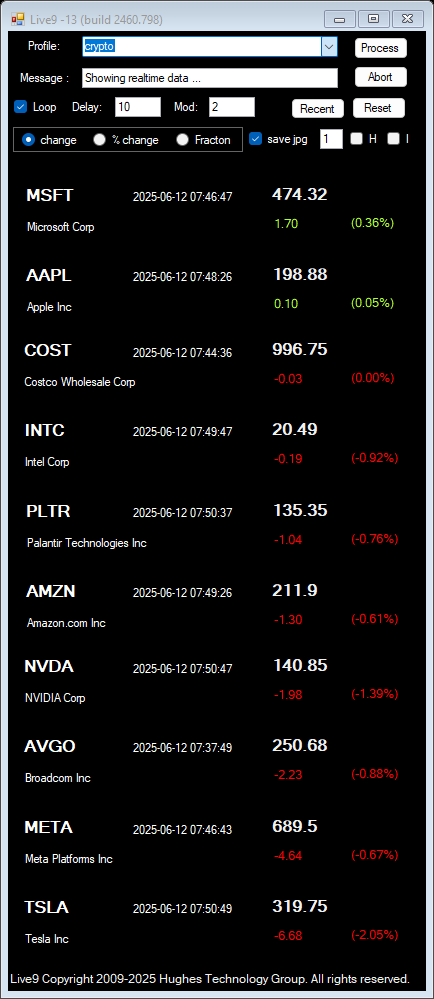Click the Delay input field
Image resolution: width=434 pixels, height=999 pixels.
(138, 107)
